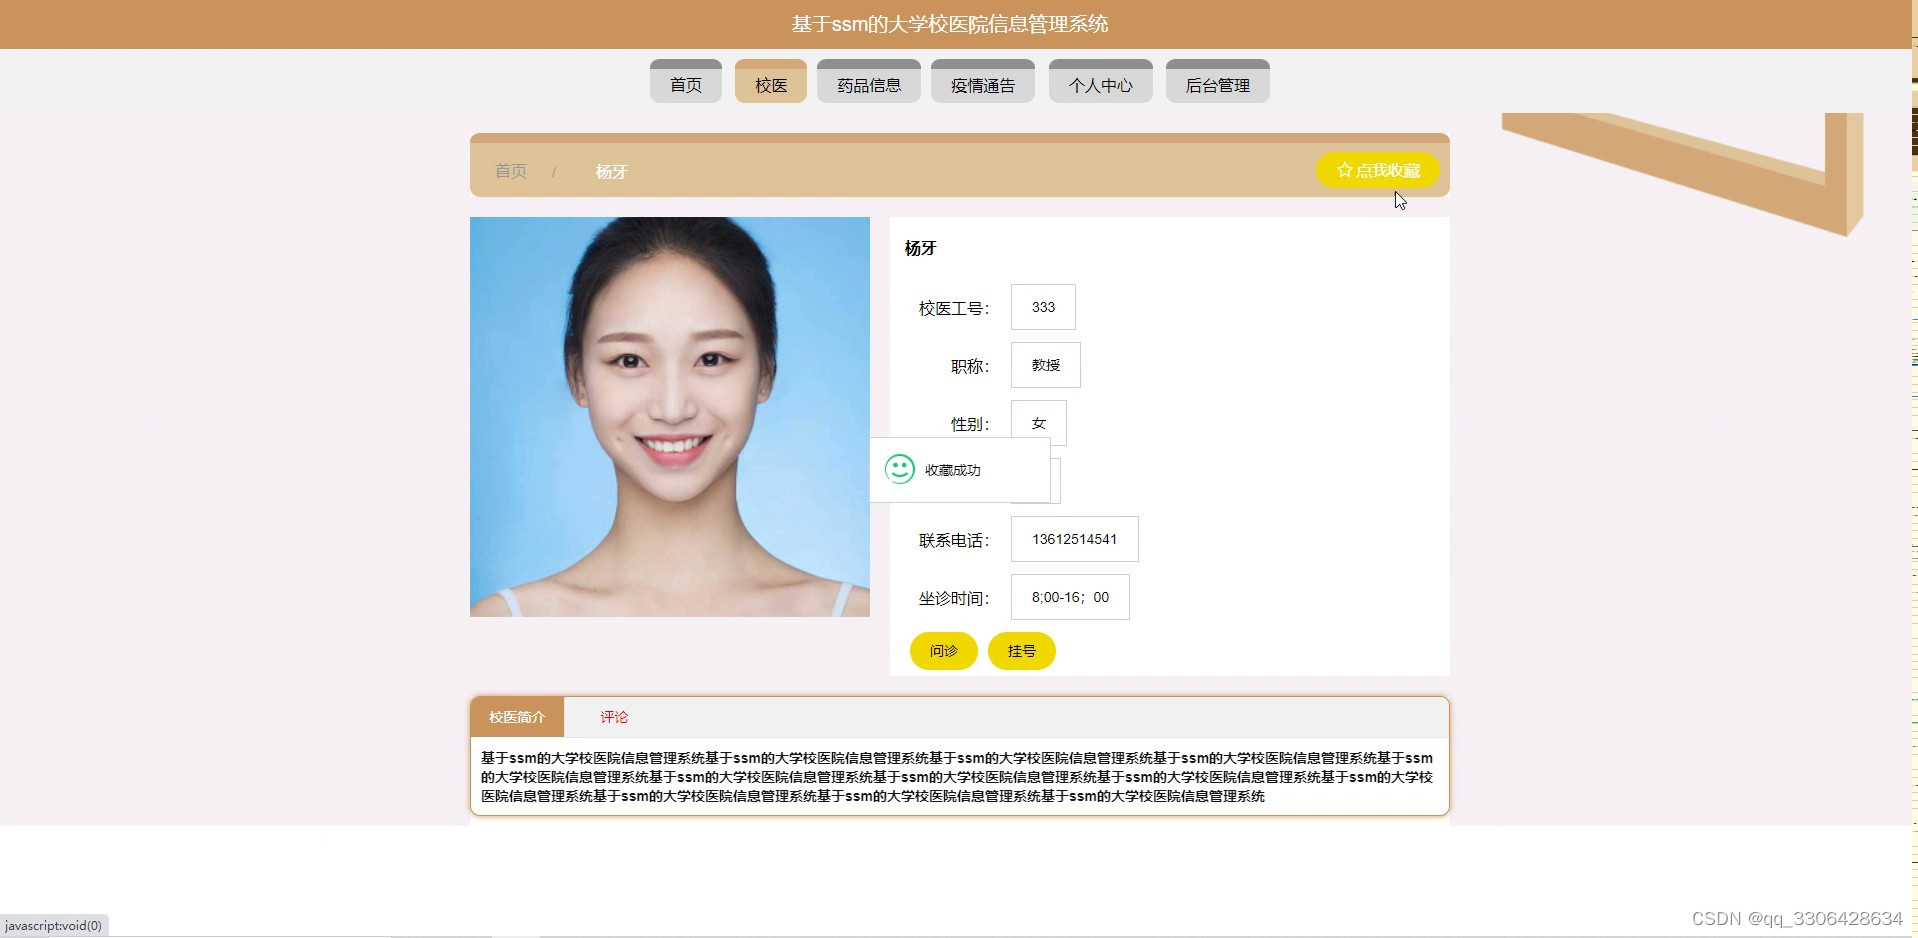The height and width of the screenshot is (938, 1918).
Task: Select the 校医 navigation tab
Action: 770,82
